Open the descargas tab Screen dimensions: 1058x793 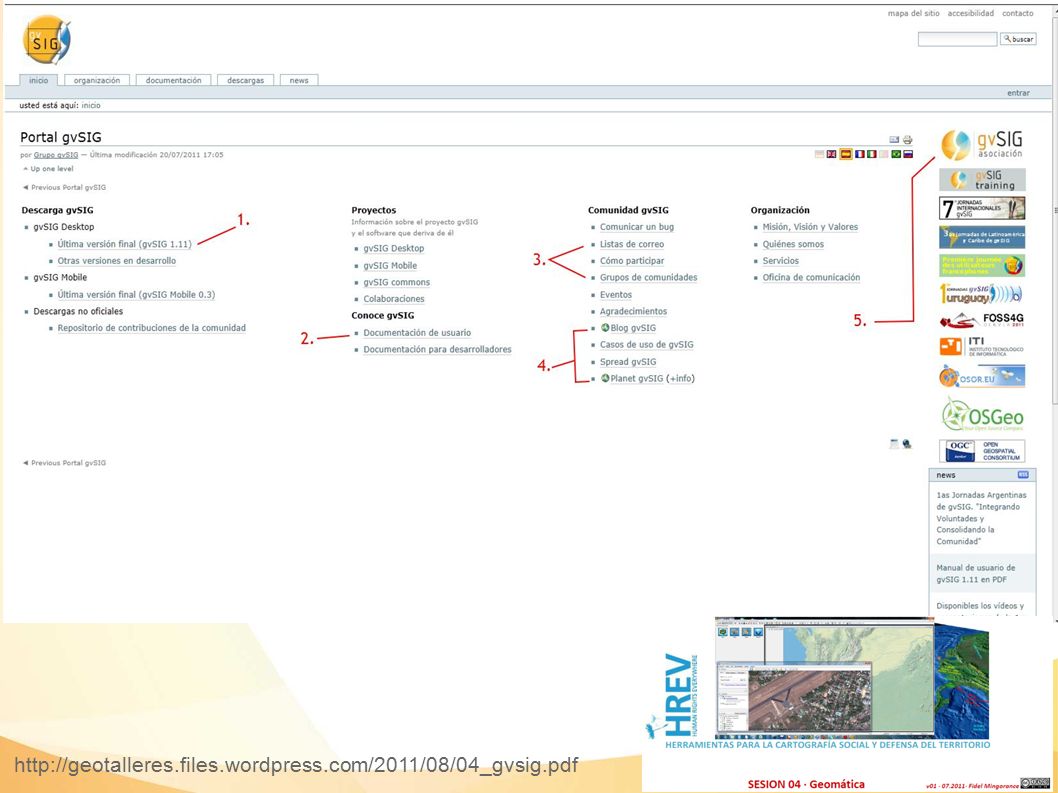[x=246, y=80]
